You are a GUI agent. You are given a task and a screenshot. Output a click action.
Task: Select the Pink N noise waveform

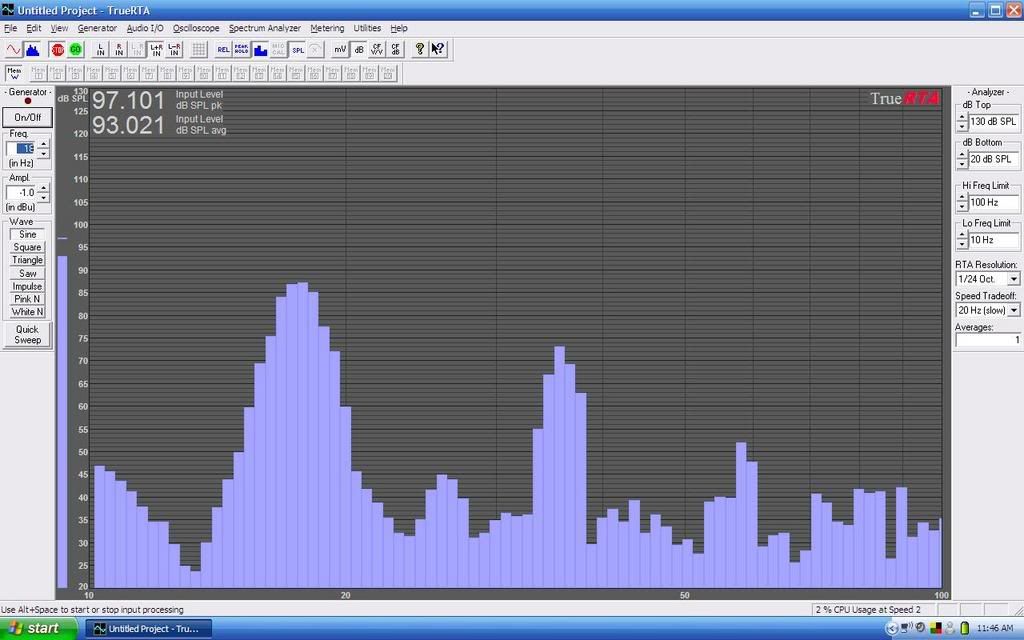pyautogui.click(x=27, y=299)
